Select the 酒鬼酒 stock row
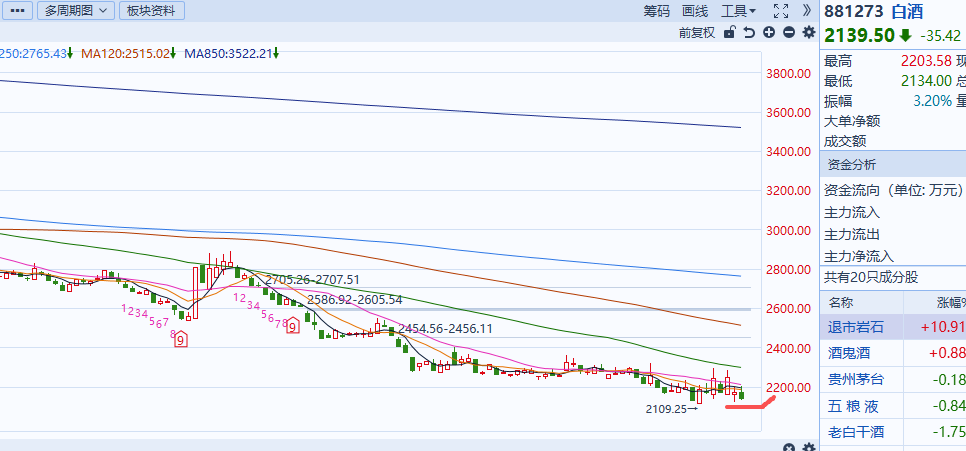The image size is (966, 451). 893,353
